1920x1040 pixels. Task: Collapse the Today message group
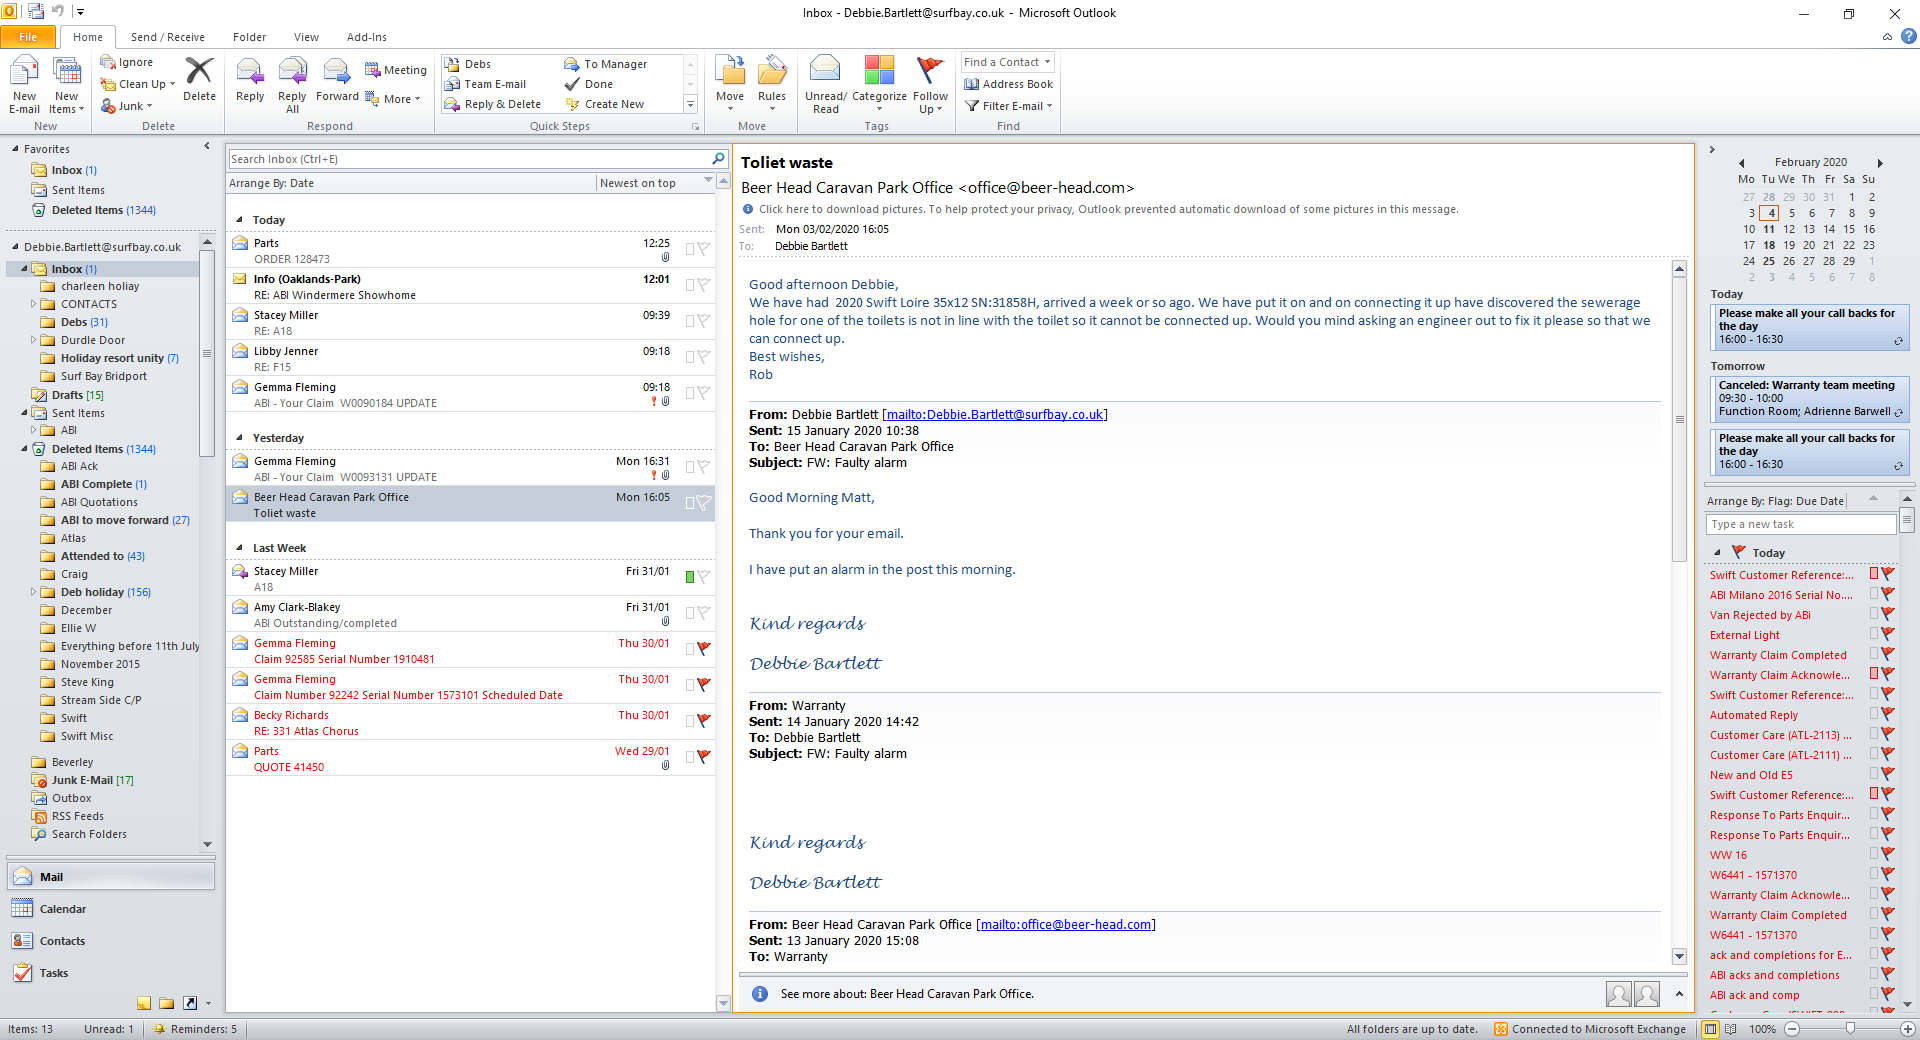coord(240,220)
